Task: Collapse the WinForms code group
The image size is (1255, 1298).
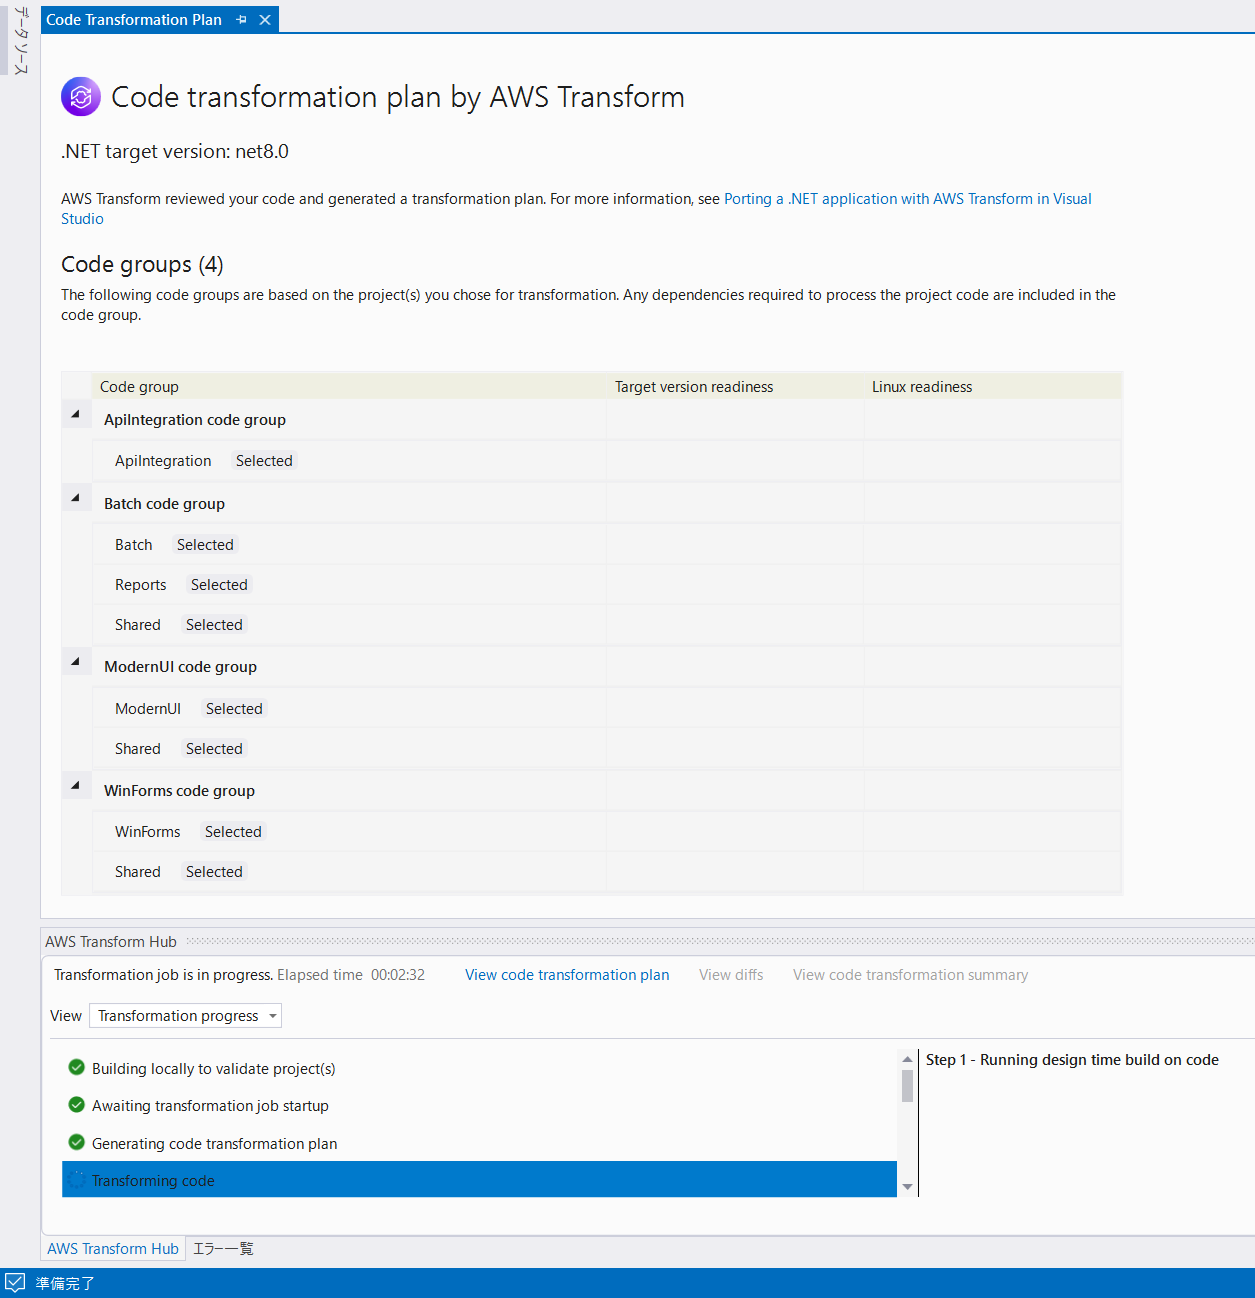Action: [75, 785]
